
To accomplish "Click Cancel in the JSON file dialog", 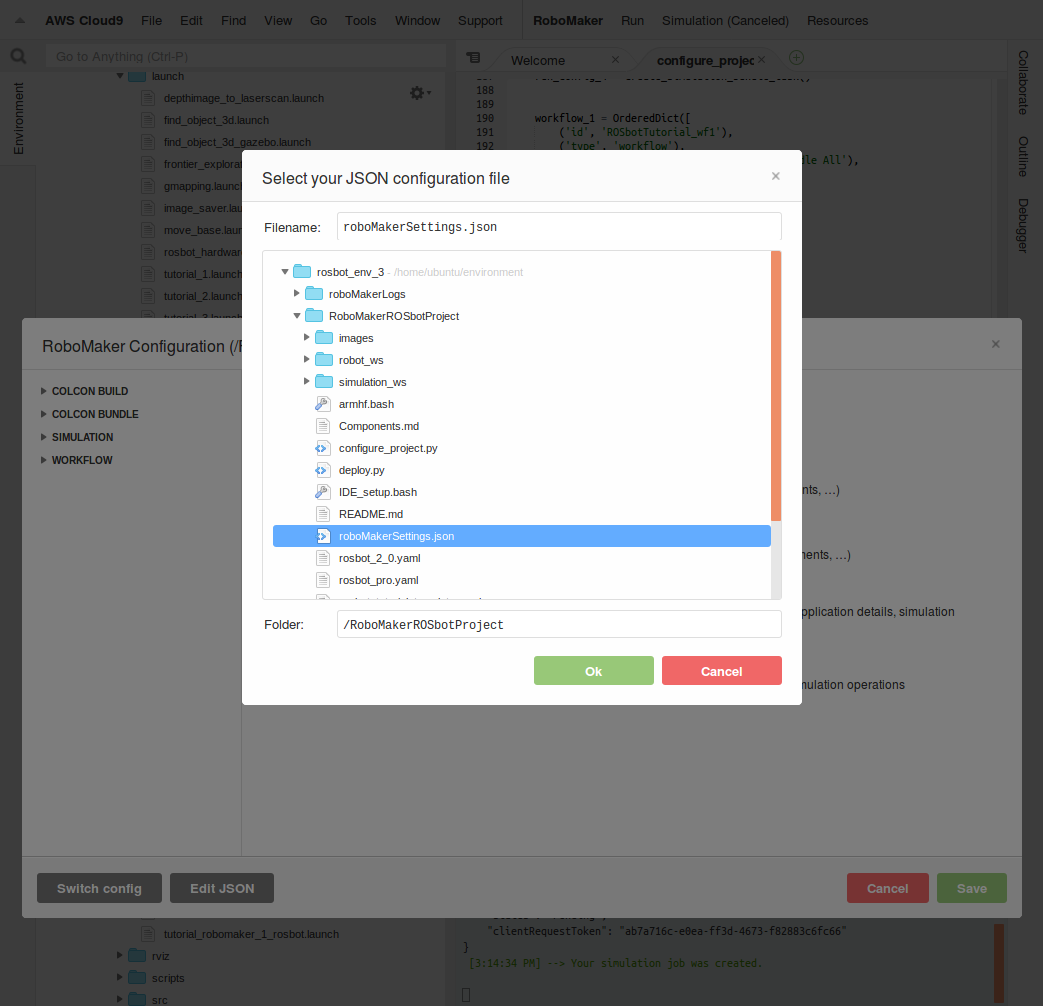I will [x=721, y=671].
